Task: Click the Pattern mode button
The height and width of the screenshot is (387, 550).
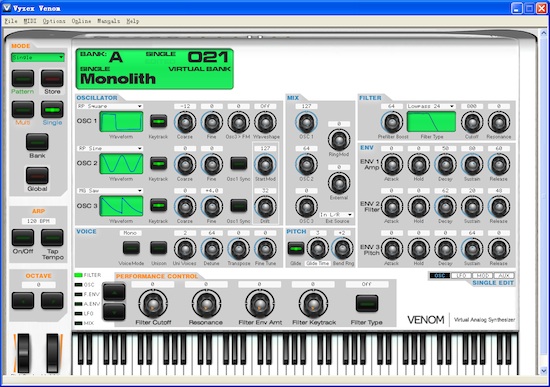Action: (x=23, y=78)
